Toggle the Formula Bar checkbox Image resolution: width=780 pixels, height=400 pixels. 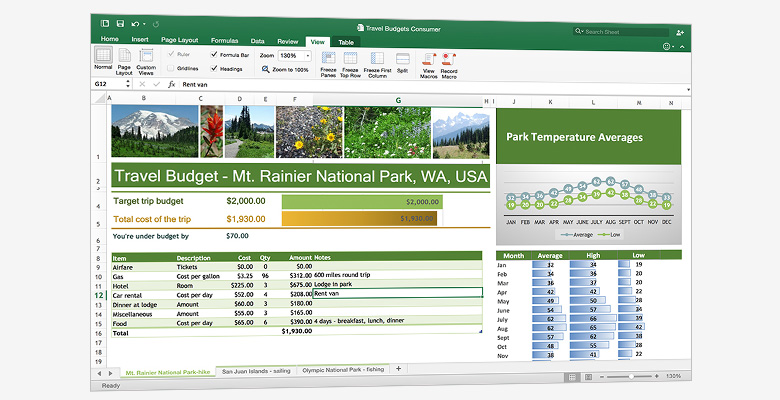[x=214, y=54]
